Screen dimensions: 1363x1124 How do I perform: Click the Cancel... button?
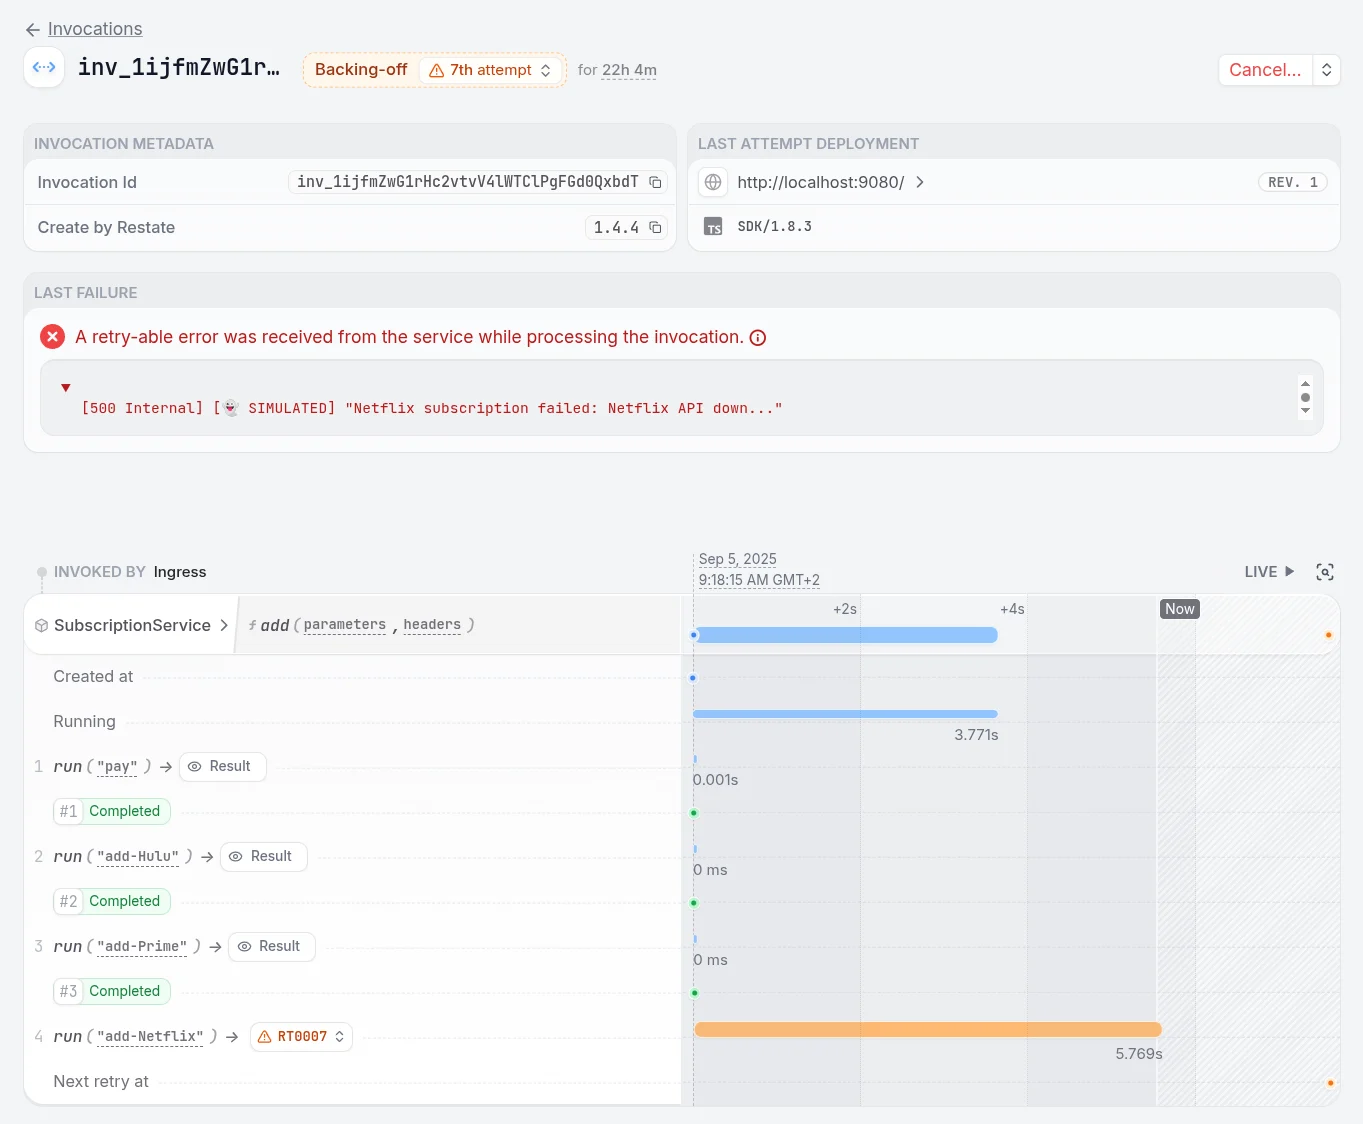pyautogui.click(x=1265, y=70)
